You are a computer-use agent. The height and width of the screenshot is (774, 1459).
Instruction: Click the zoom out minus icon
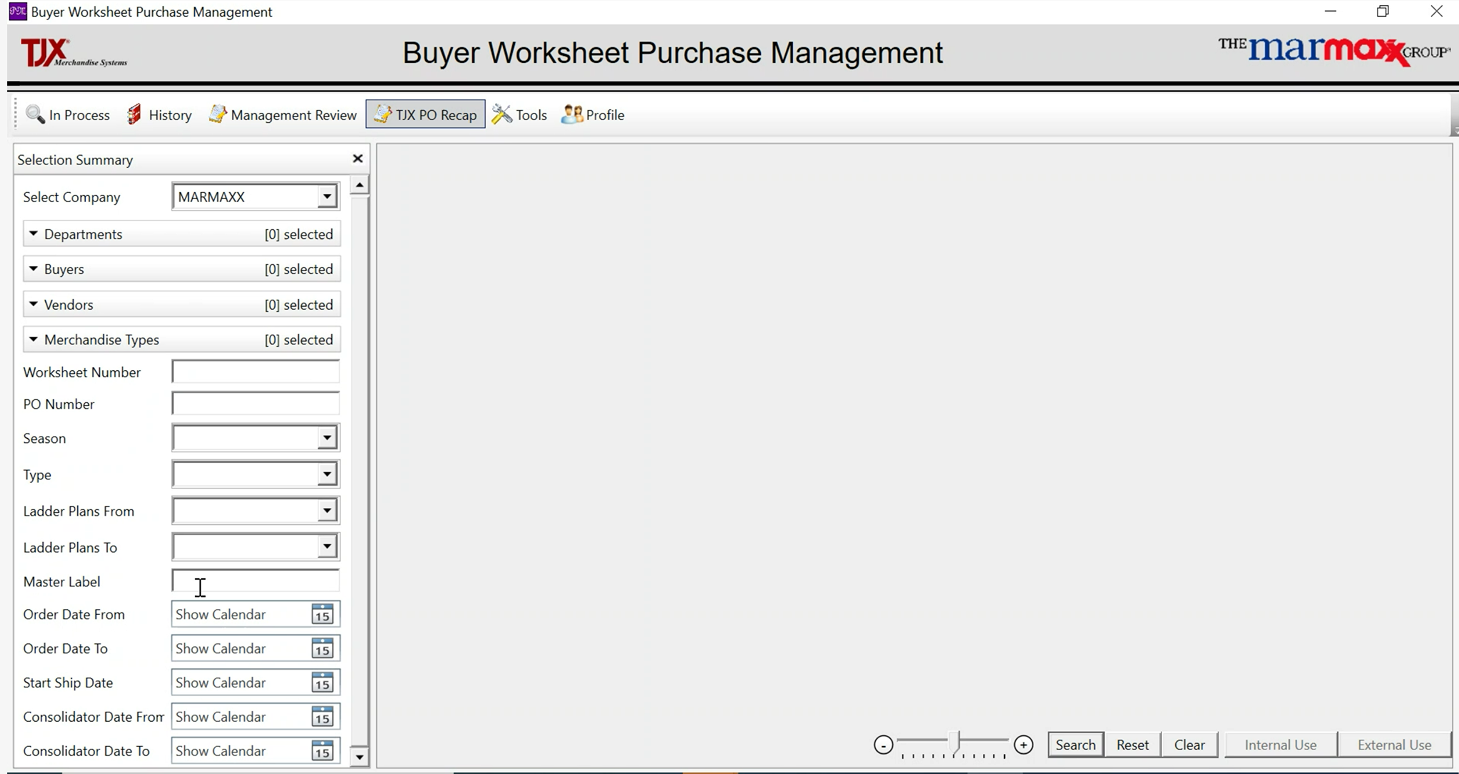tap(883, 745)
